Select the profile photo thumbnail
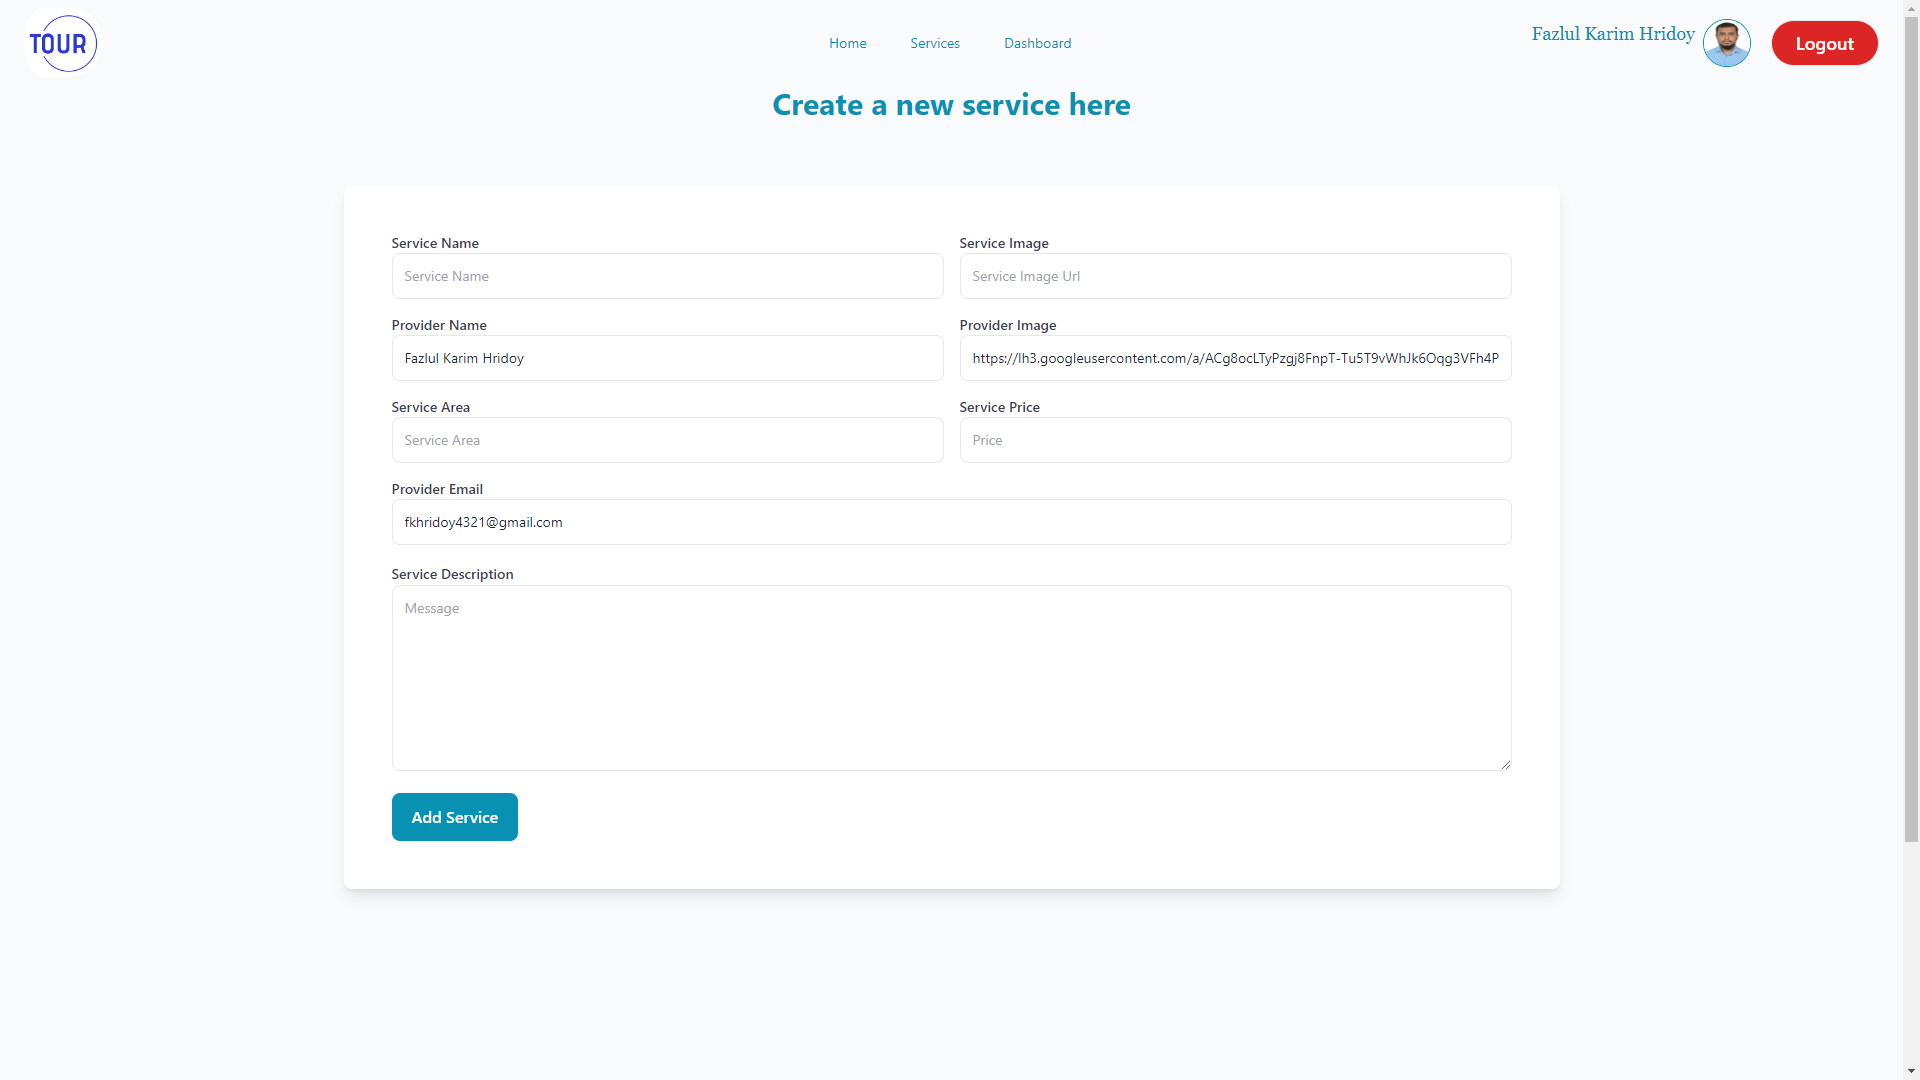This screenshot has width=1920, height=1080. [x=1726, y=43]
